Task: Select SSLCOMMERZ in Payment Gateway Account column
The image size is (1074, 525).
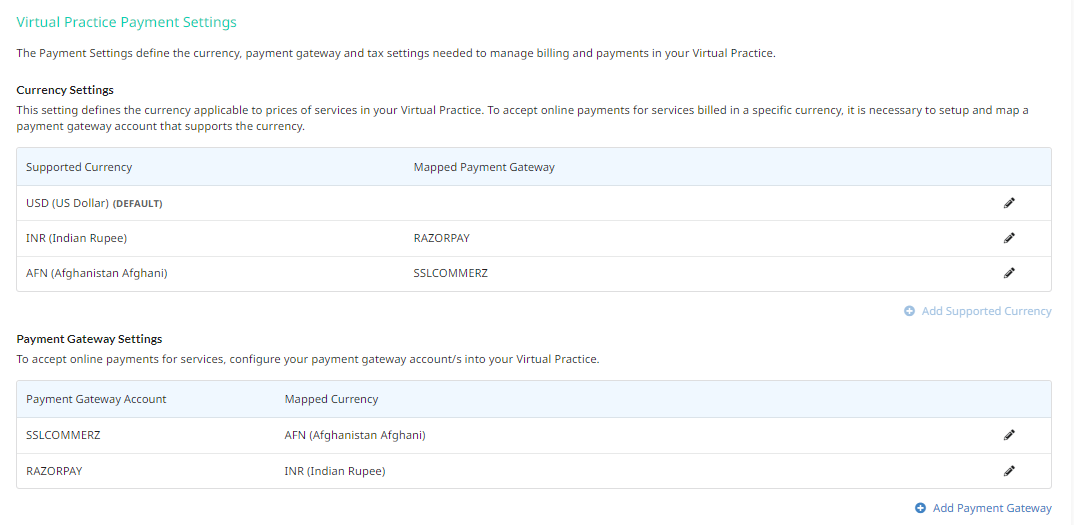Action: coord(63,435)
